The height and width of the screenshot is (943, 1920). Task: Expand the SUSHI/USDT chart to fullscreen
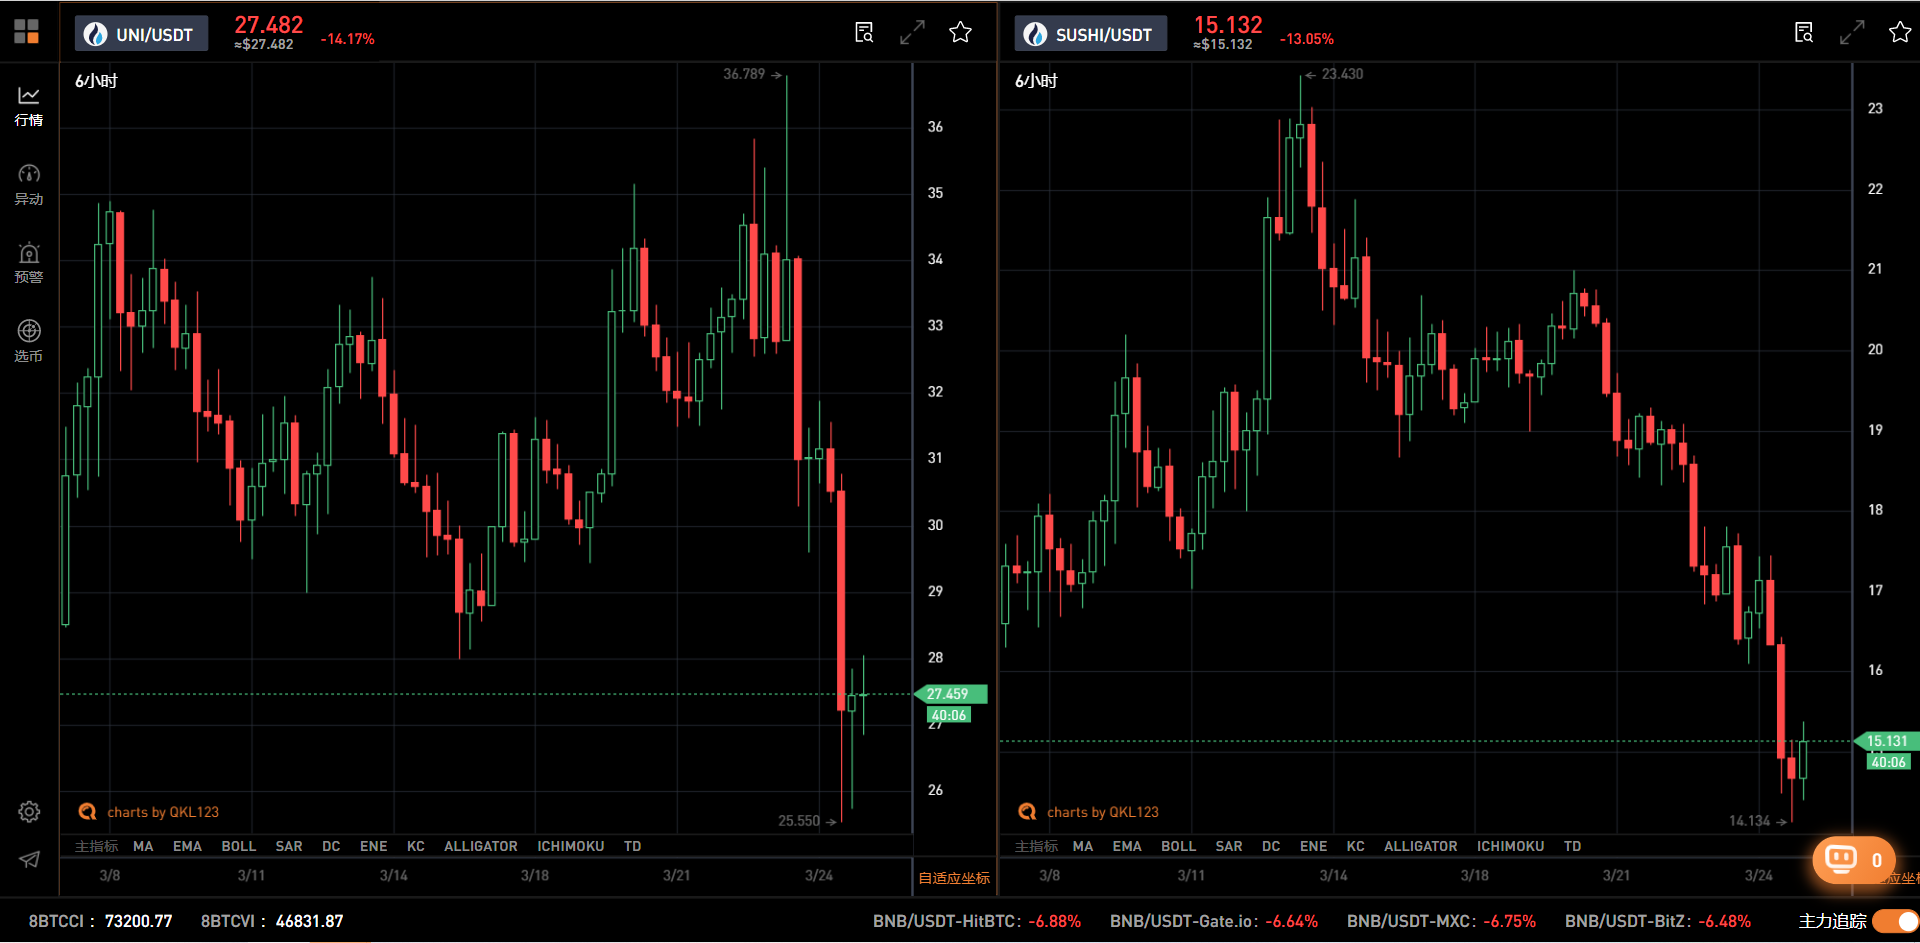pos(1852,33)
